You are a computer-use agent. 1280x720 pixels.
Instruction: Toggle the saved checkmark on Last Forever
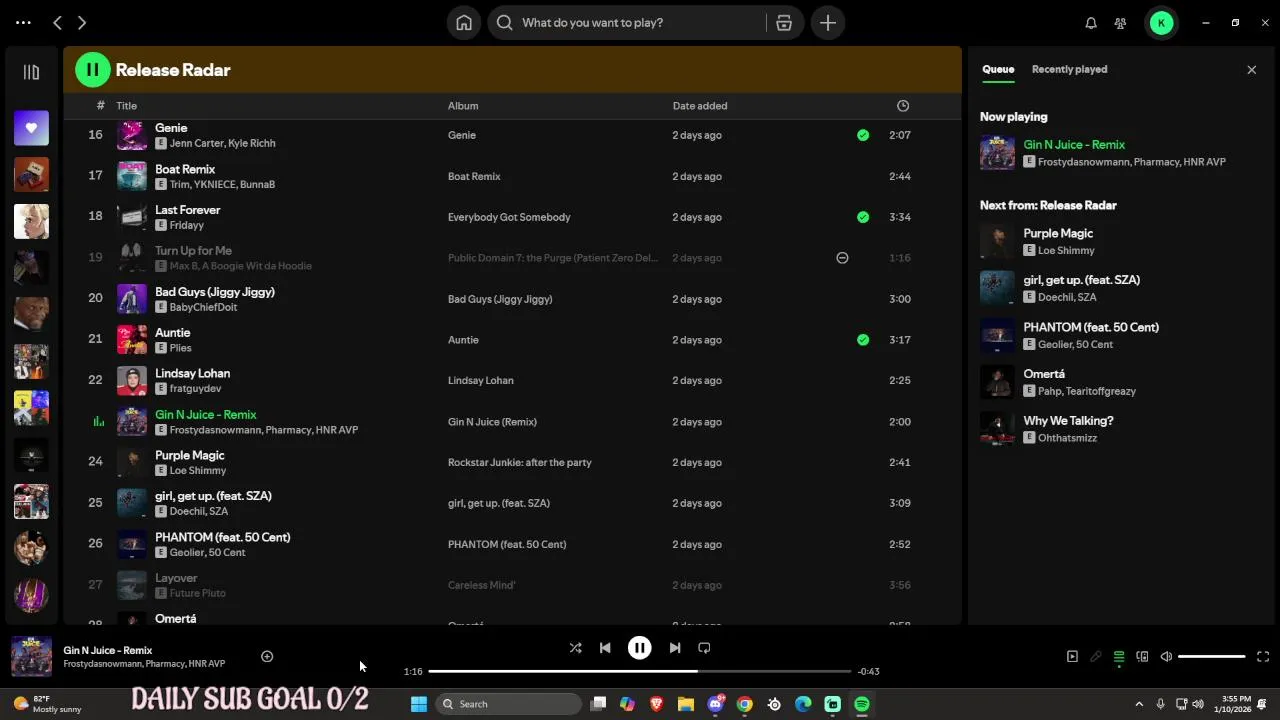pyautogui.click(x=863, y=217)
